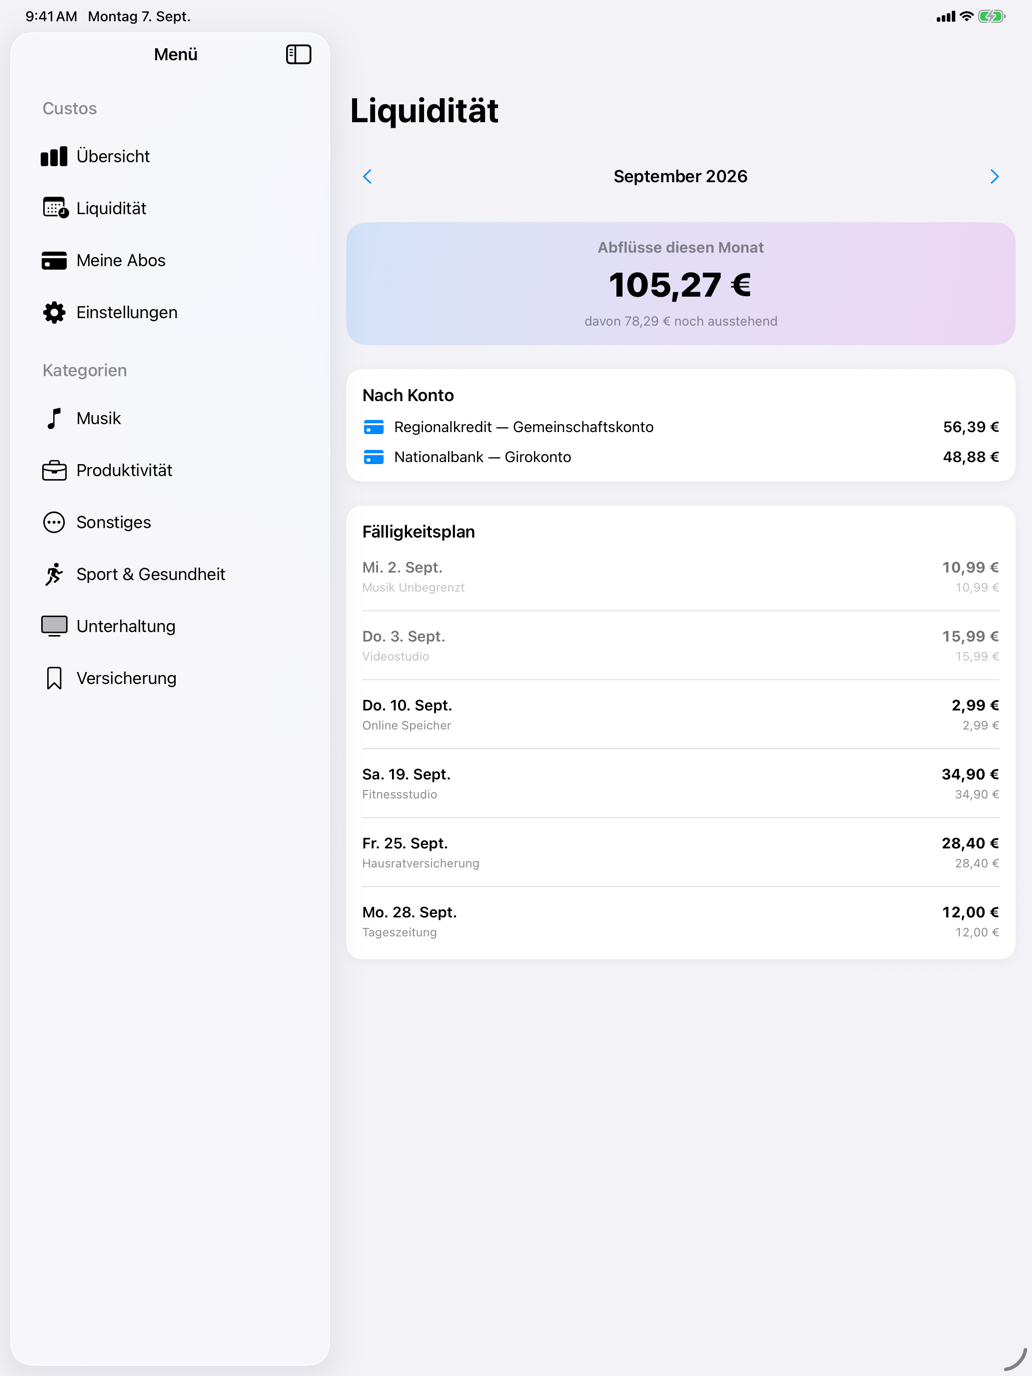1032x1376 pixels.
Task: Click the Nationalbank account card icon
Action: pos(374,457)
